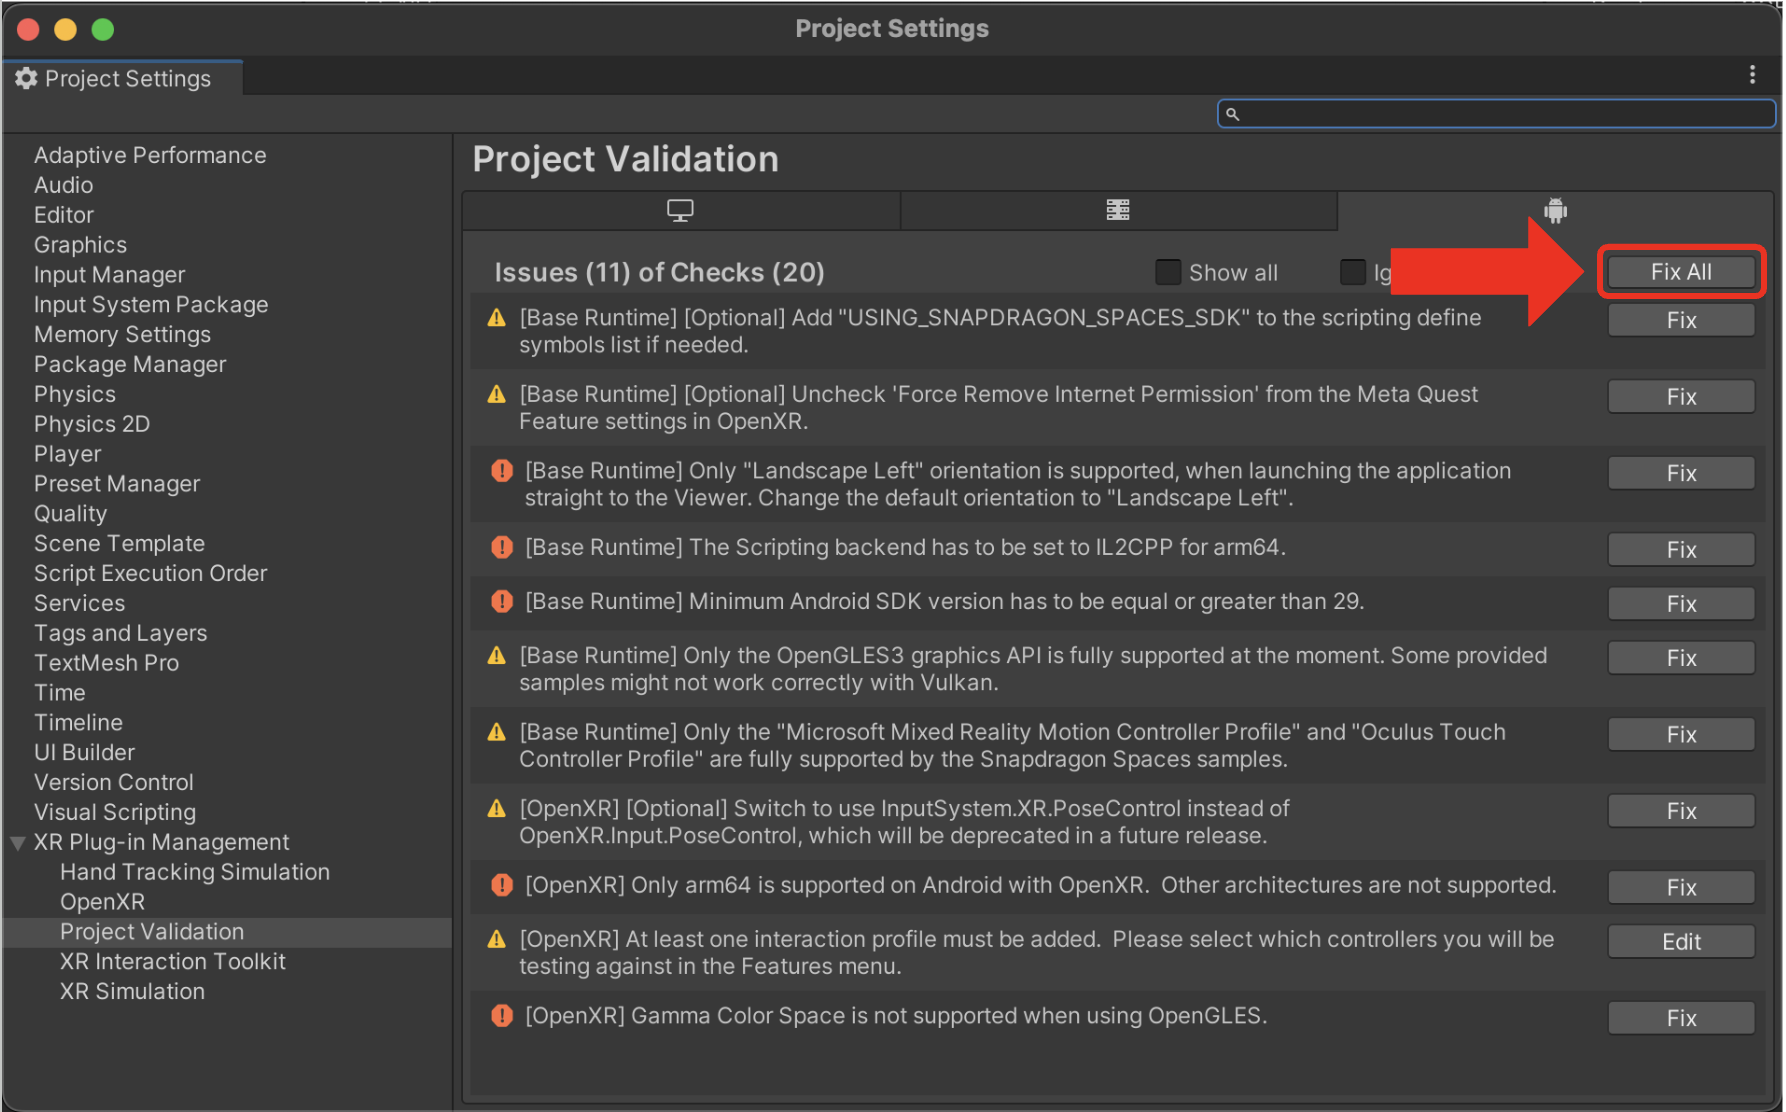Fix the USING_SNAPDRAGON_SPACES_SDK define symbol issue
The height and width of the screenshot is (1112, 1786).
tap(1681, 320)
